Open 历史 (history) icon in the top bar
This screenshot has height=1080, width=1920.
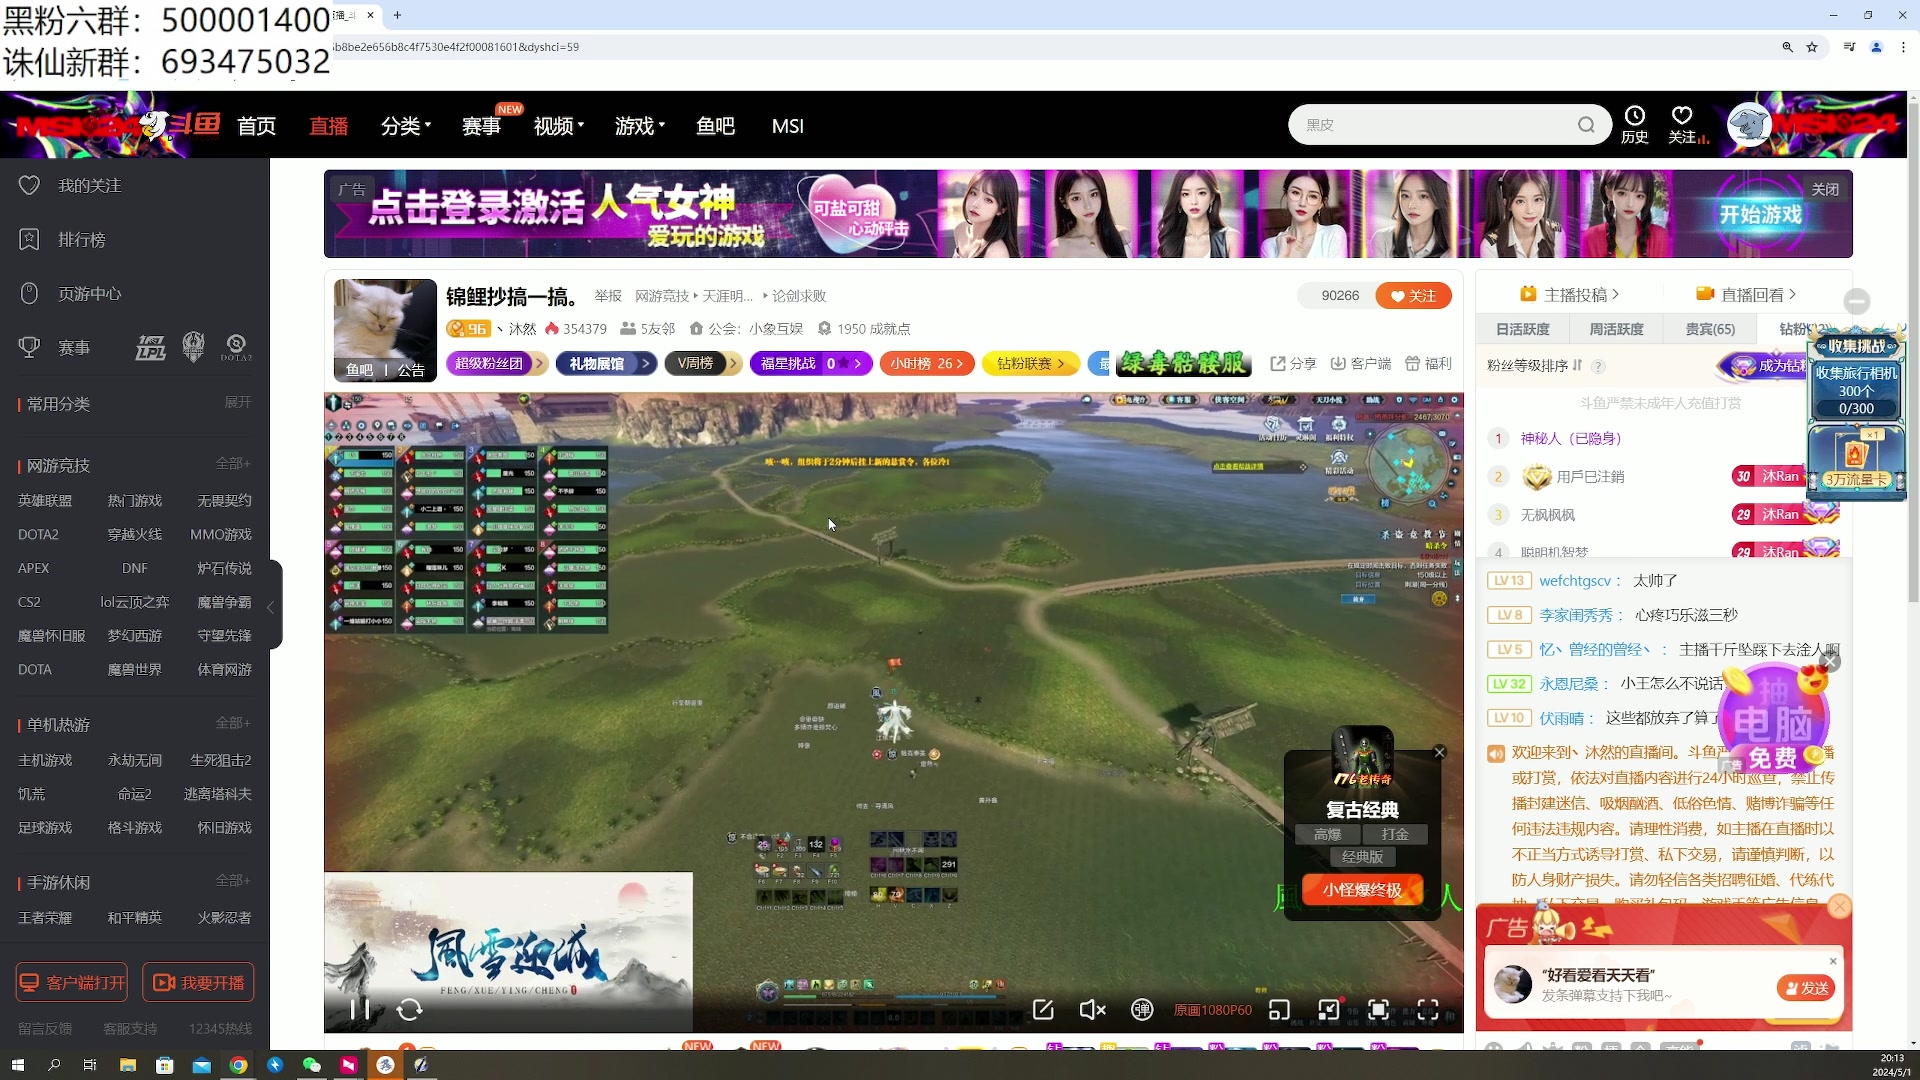tap(1634, 124)
